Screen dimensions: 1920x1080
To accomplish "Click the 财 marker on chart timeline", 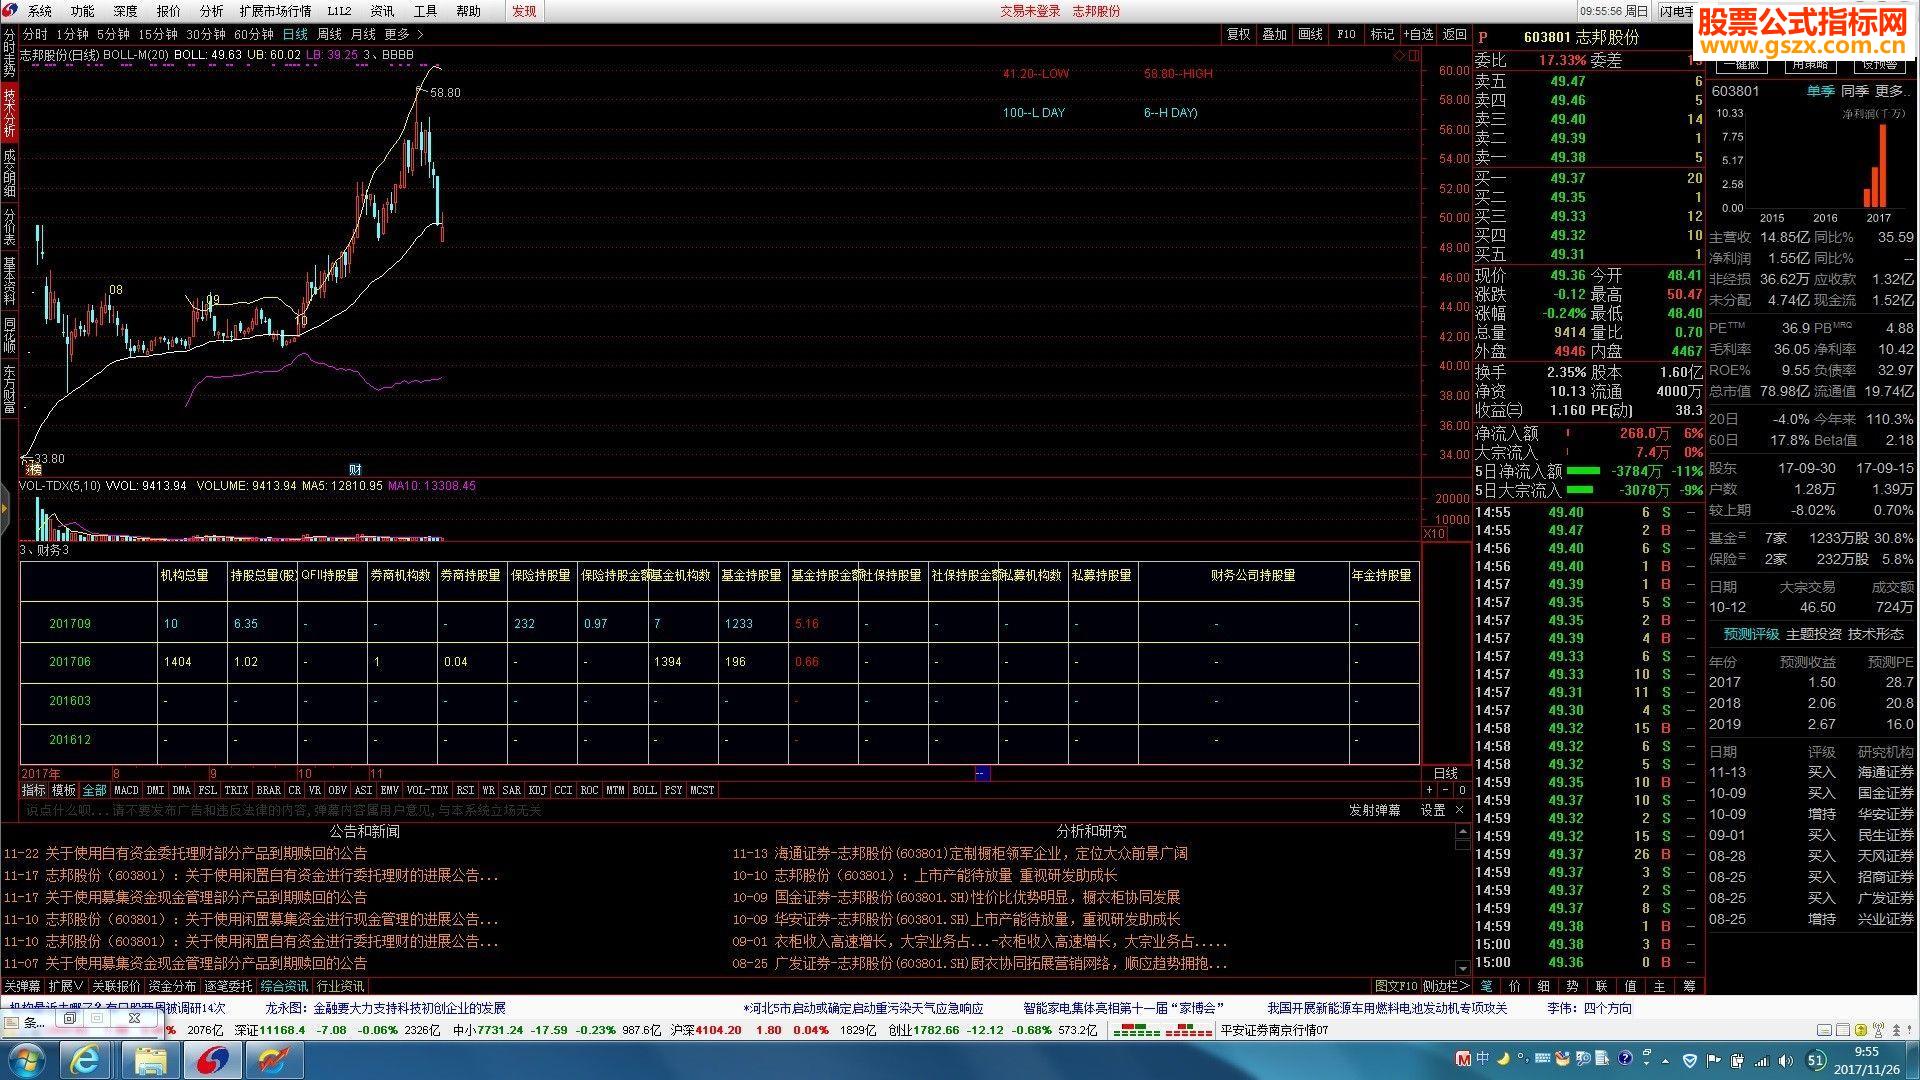I will [x=355, y=469].
